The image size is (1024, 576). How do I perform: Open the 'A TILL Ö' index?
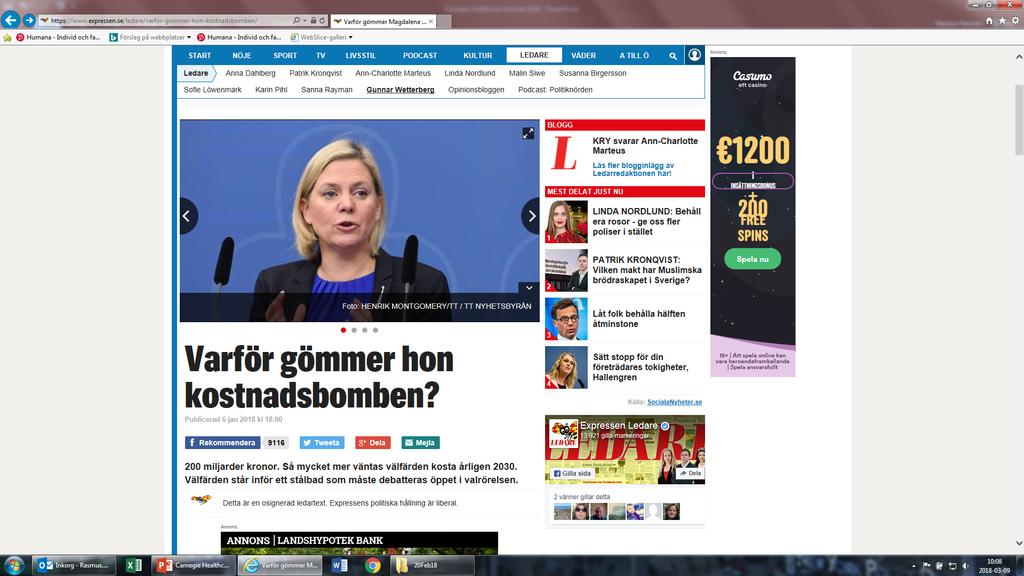[634, 56]
